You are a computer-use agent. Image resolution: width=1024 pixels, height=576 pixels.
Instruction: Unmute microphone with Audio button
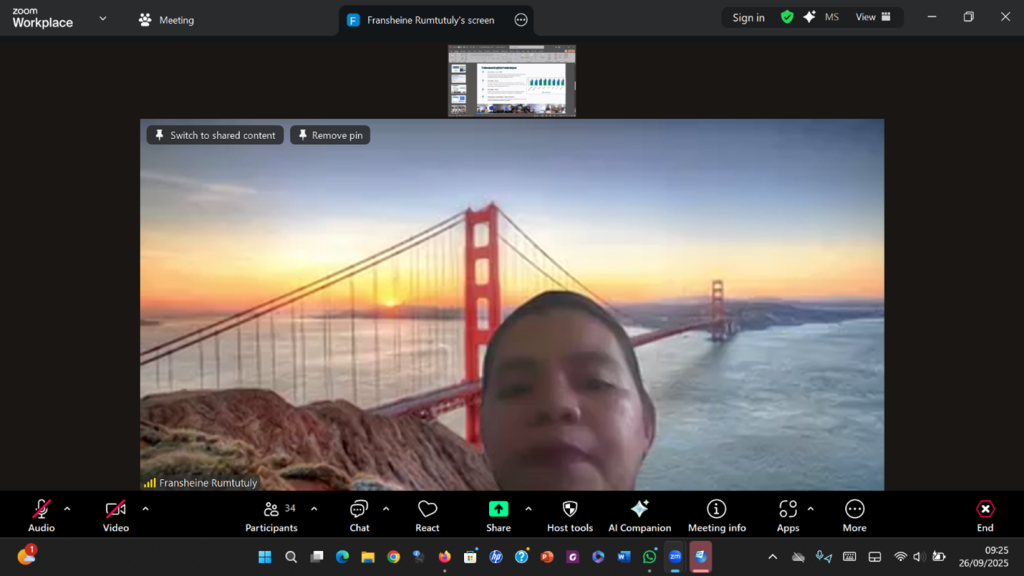click(x=41, y=516)
